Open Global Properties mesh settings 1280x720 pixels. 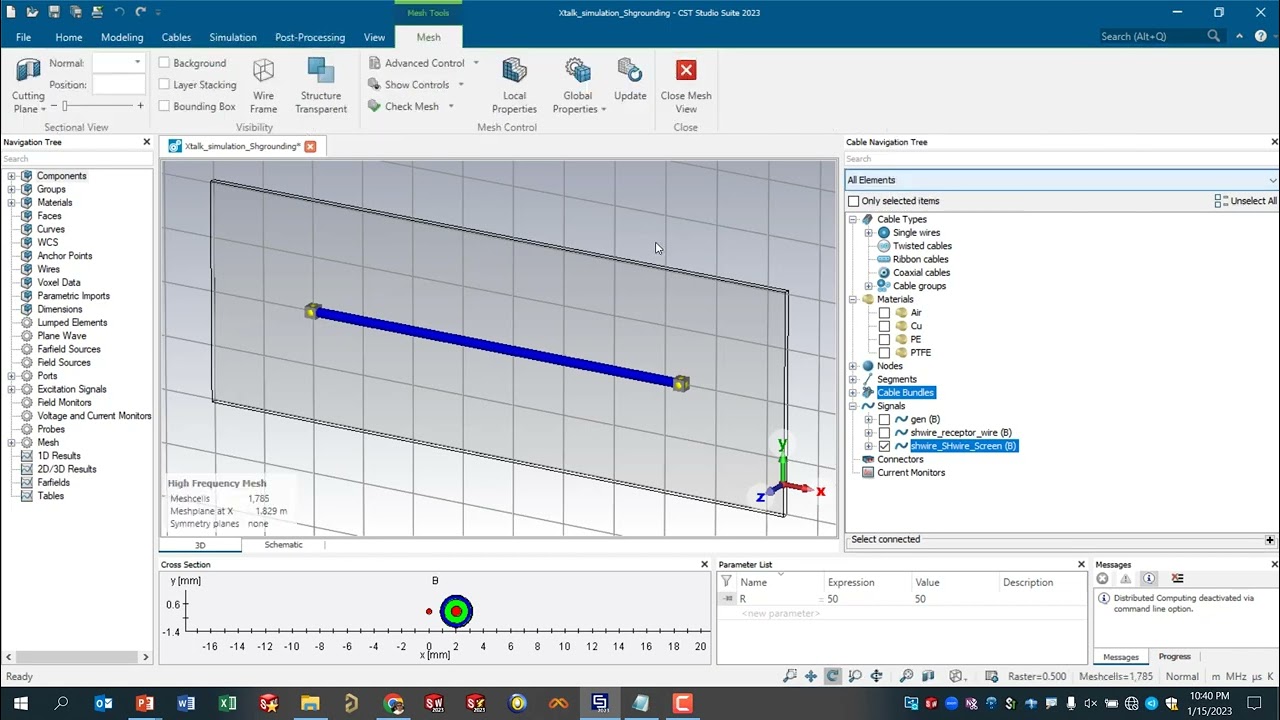tap(578, 85)
